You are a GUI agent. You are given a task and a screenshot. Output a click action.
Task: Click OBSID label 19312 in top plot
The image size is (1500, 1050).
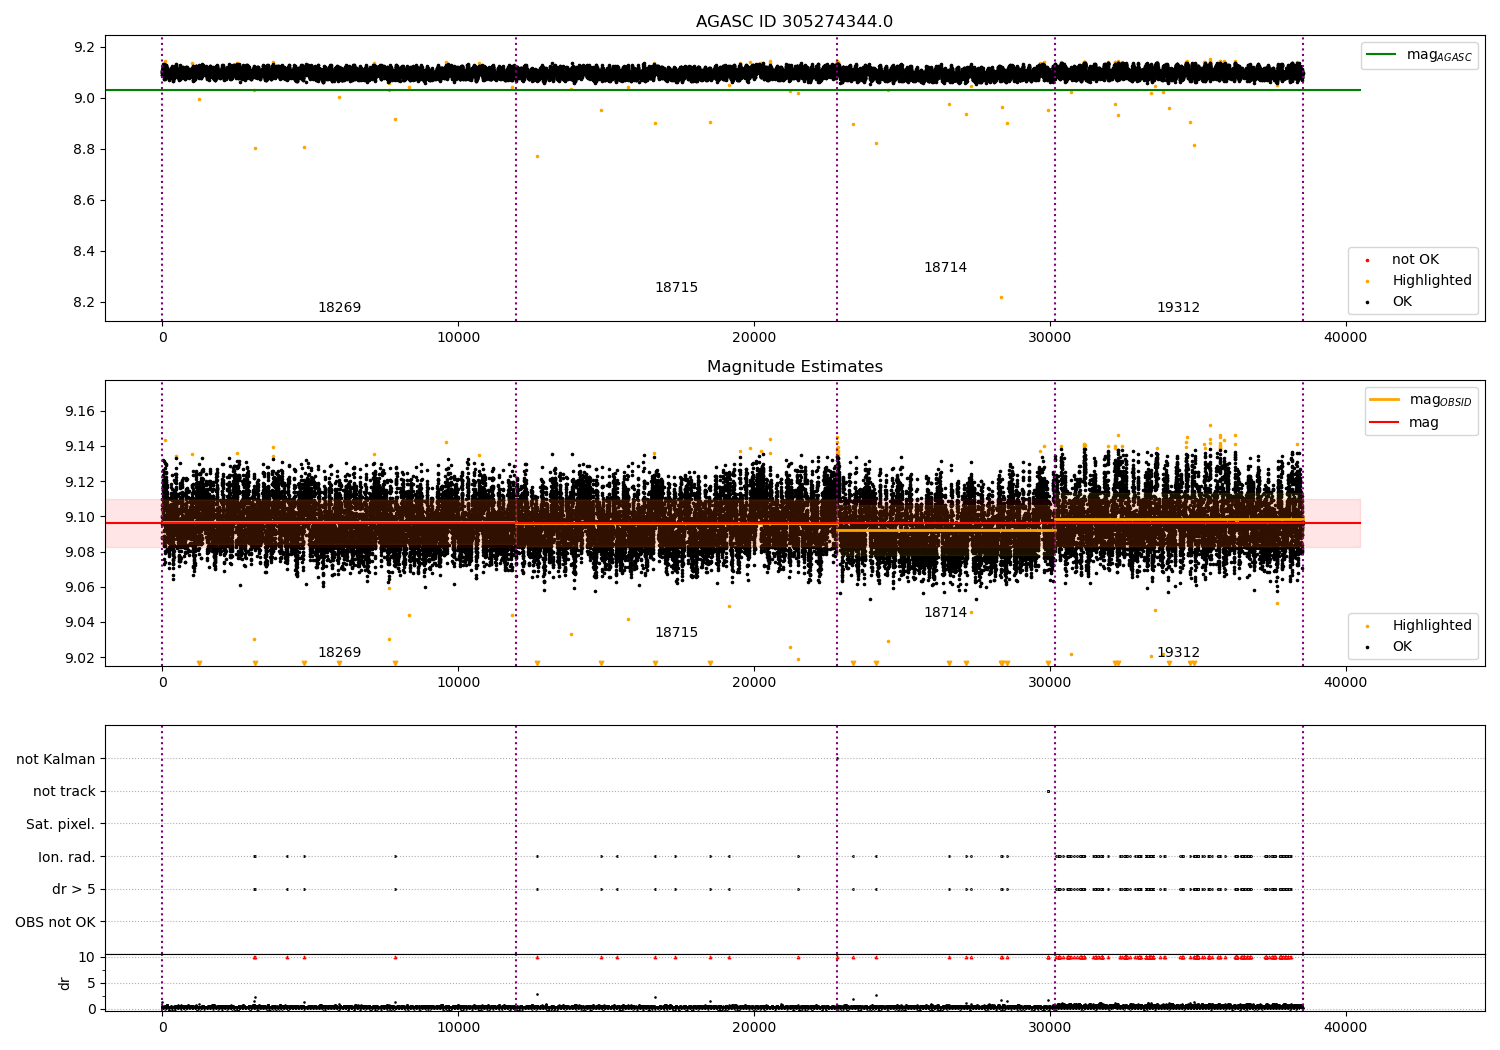pos(1178,308)
